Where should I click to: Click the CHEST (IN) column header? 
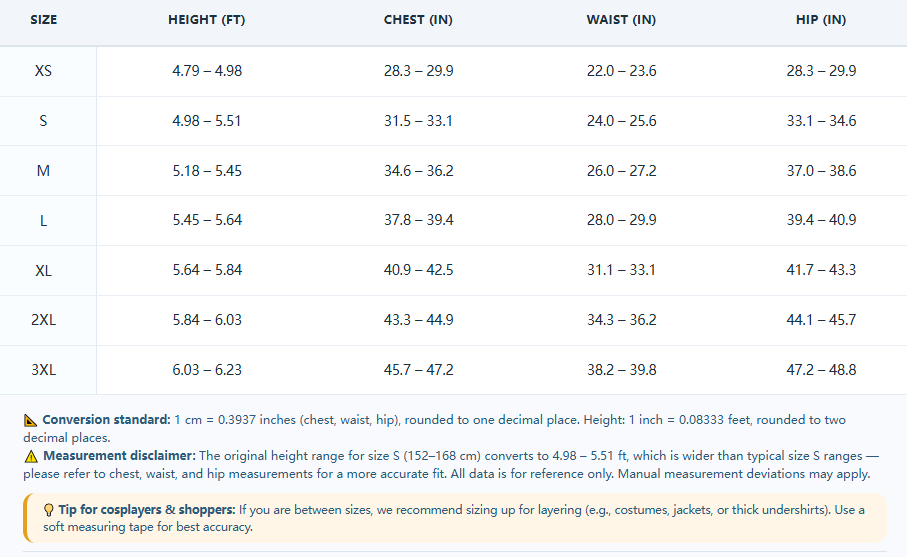coord(418,20)
